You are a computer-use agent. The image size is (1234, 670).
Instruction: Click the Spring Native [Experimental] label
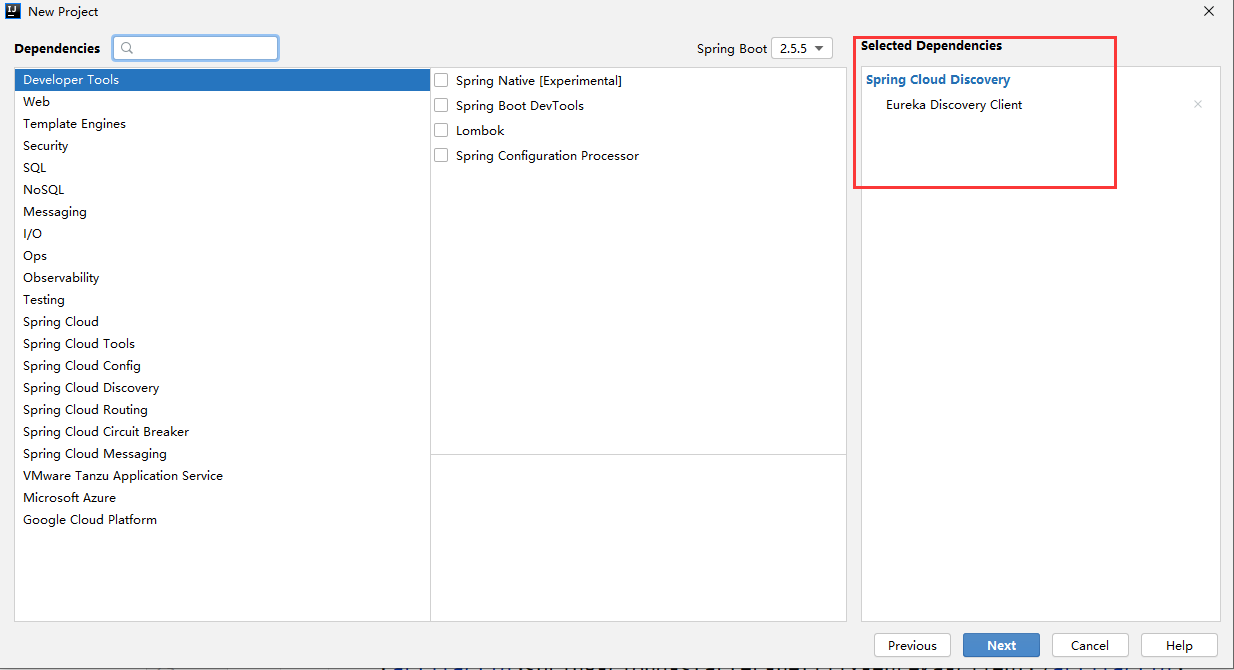tap(539, 81)
